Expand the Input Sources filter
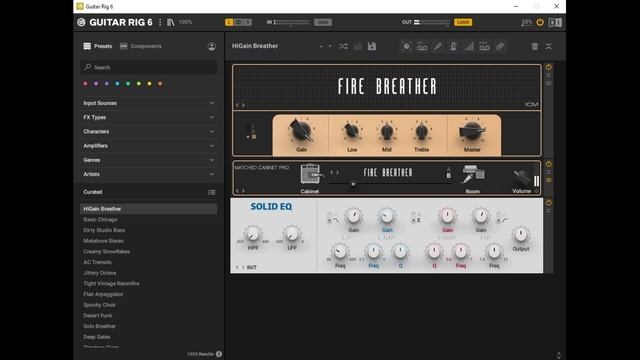The height and width of the screenshot is (360, 640). click(149, 103)
